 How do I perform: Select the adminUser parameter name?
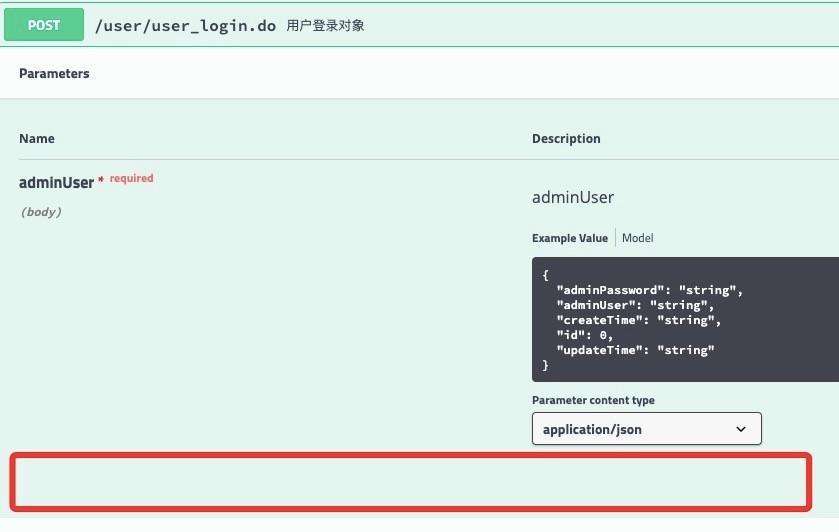(56, 183)
